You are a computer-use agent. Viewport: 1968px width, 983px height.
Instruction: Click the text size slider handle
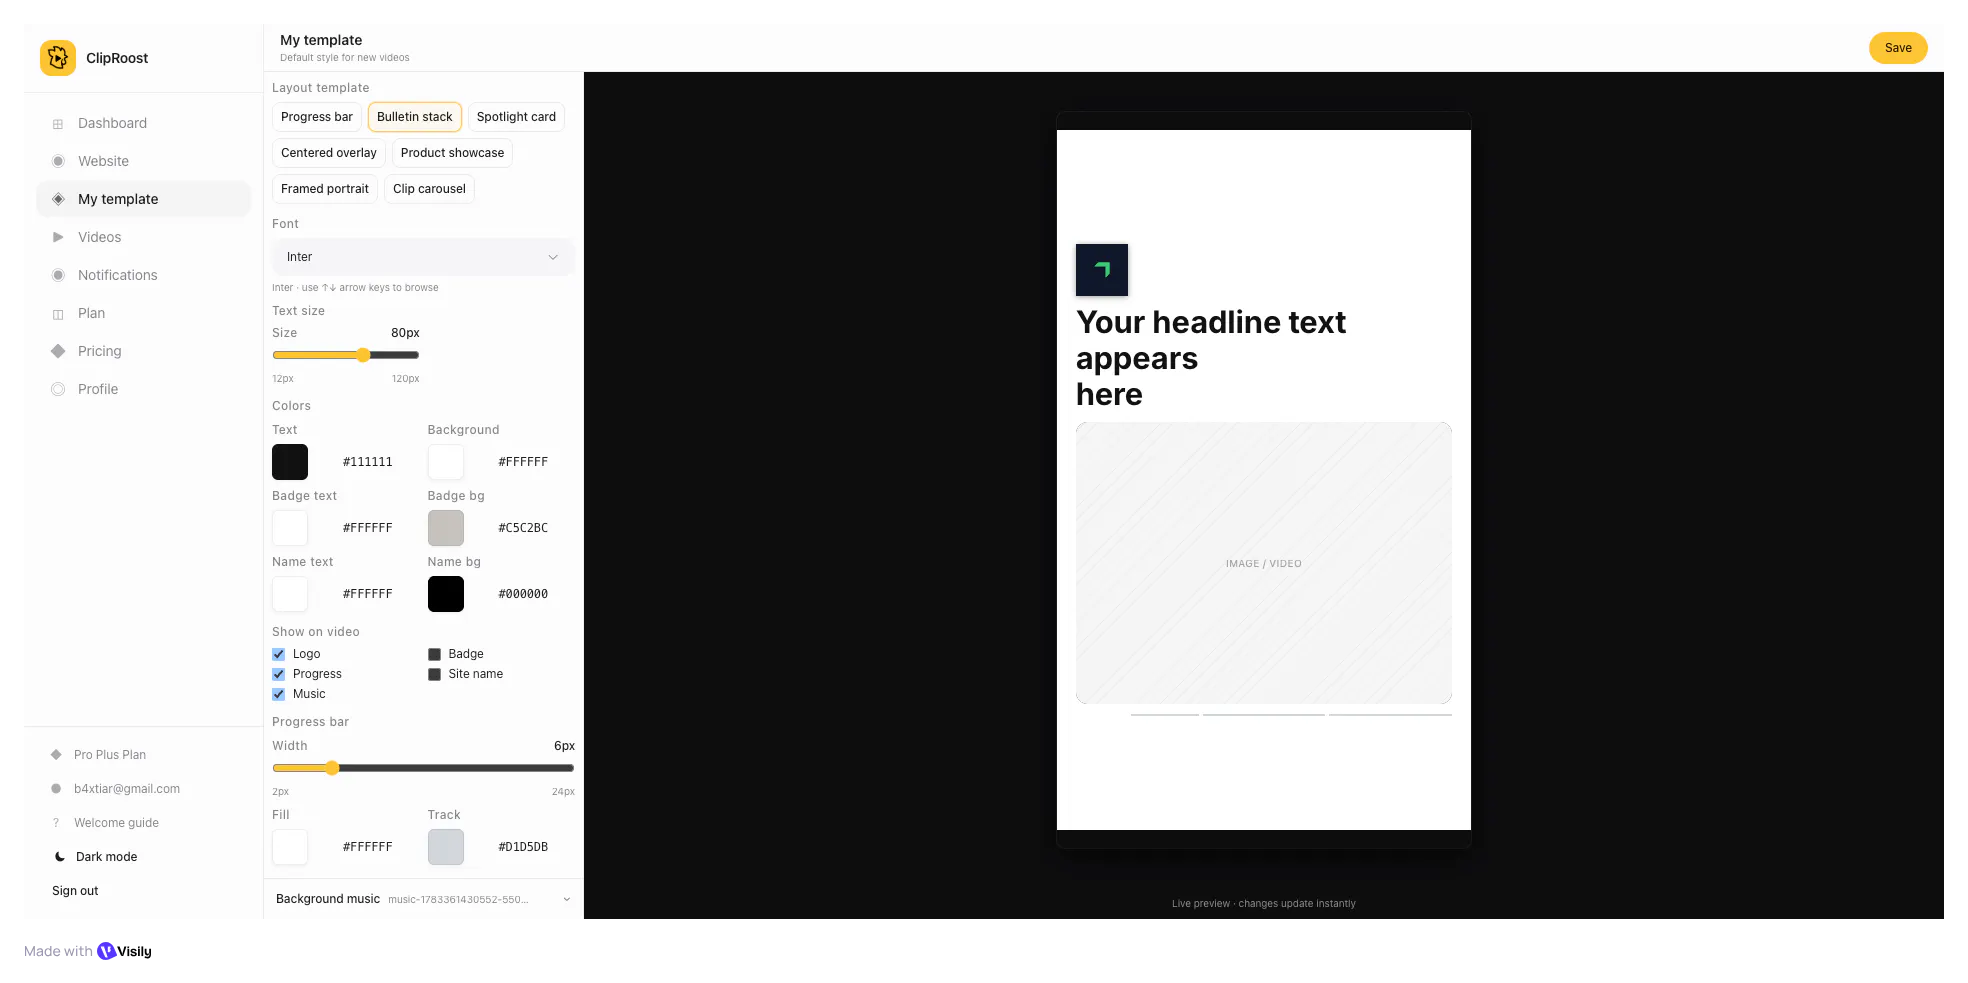point(363,355)
